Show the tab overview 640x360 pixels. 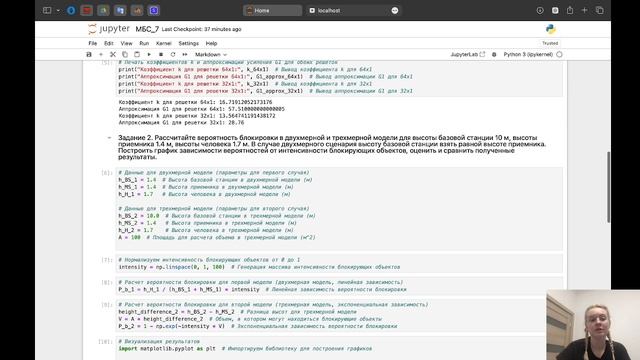[x=600, y=11]
